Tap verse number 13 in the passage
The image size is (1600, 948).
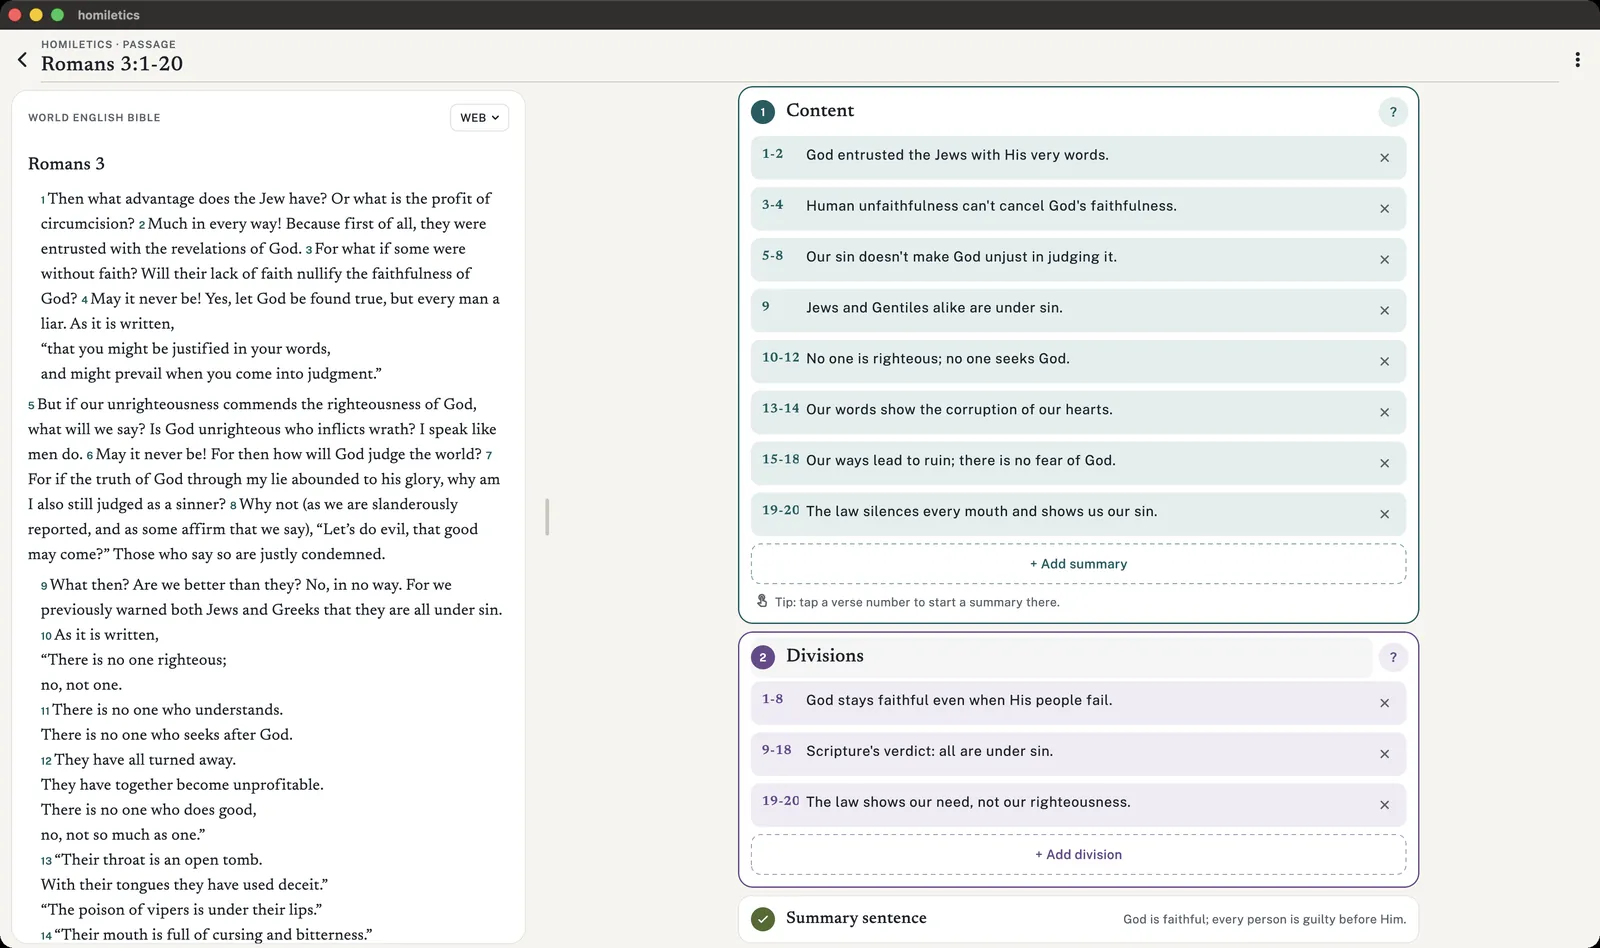coord(46,861)
